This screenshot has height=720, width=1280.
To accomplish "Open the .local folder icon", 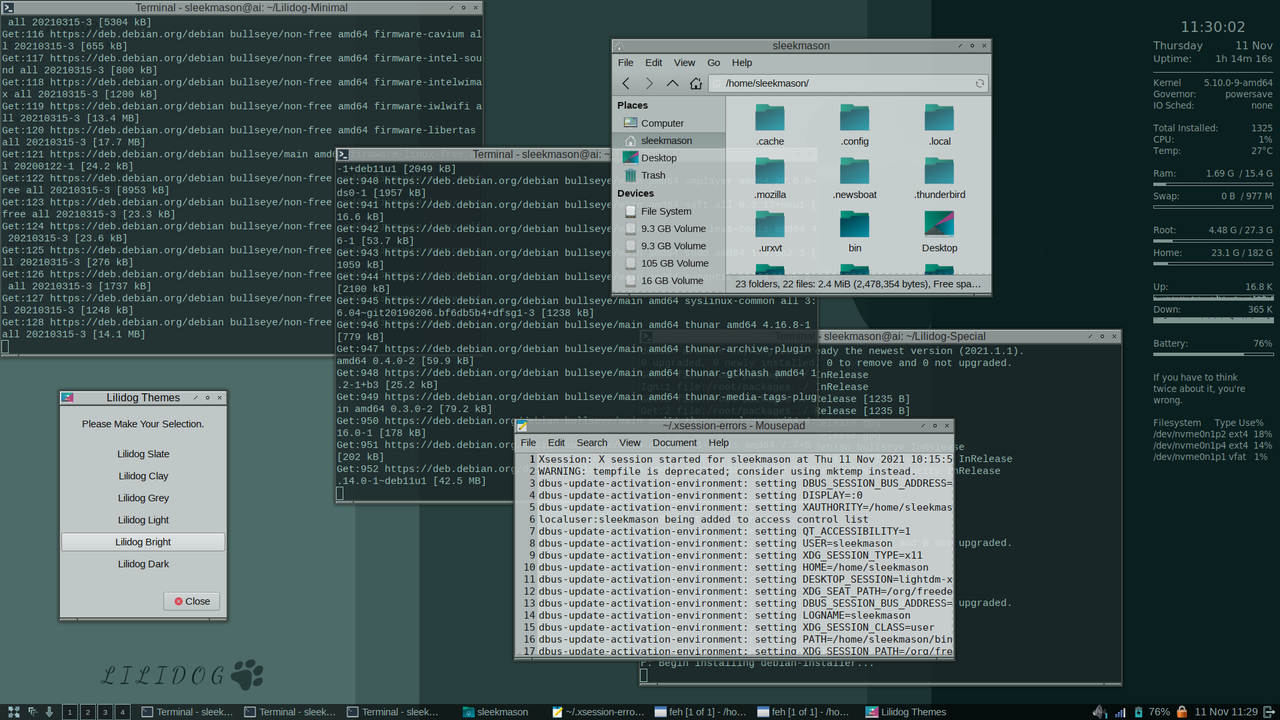I will (x=939, y=118).
